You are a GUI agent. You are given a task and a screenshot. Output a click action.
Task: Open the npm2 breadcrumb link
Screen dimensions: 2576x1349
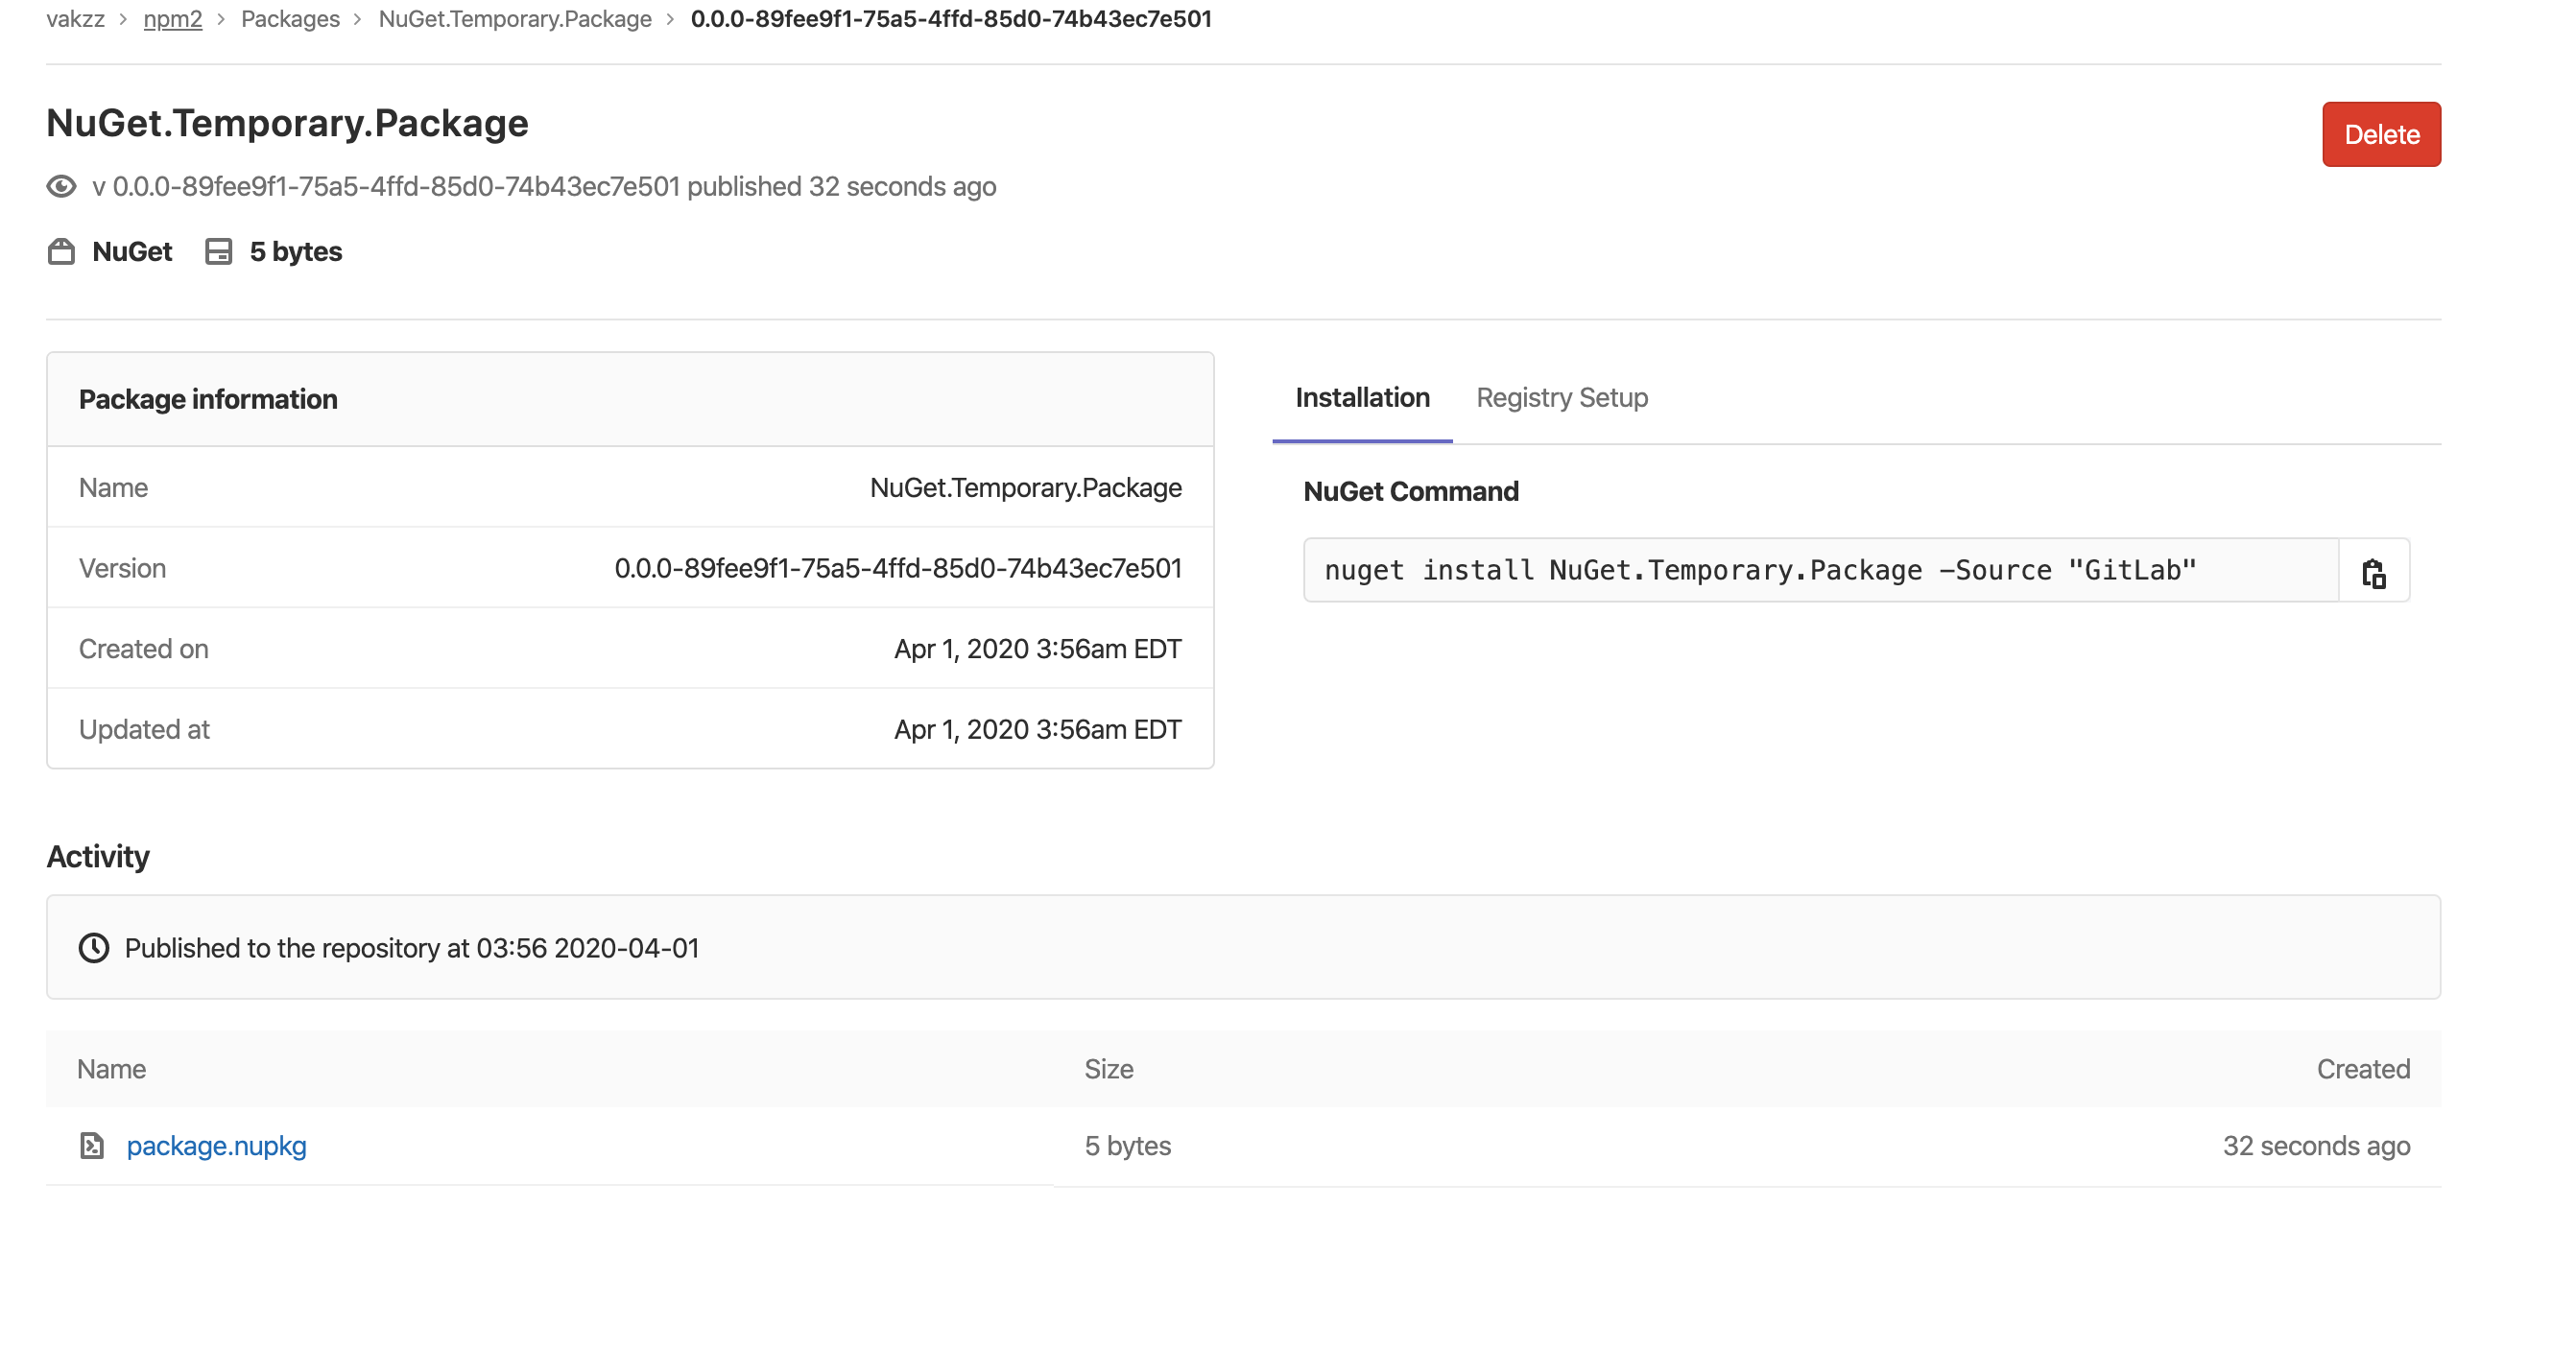coord(172,19)
